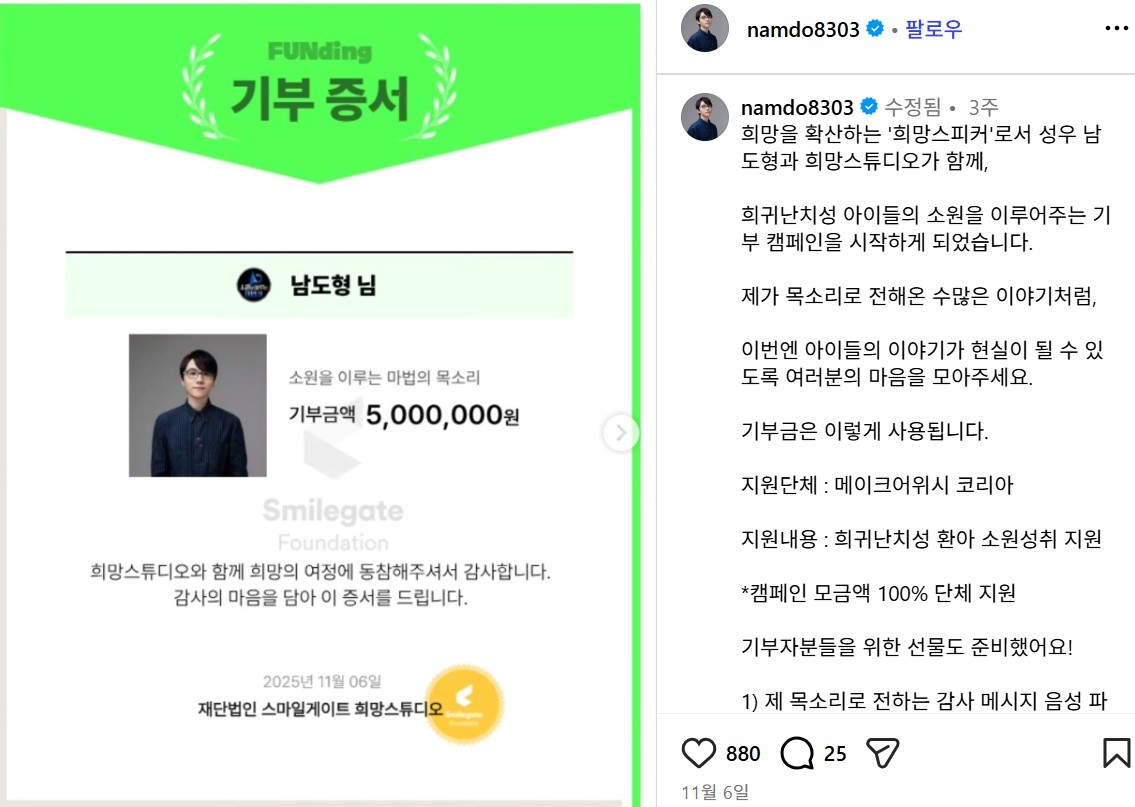Click the 11월 6일 date link

coord(714,793)
